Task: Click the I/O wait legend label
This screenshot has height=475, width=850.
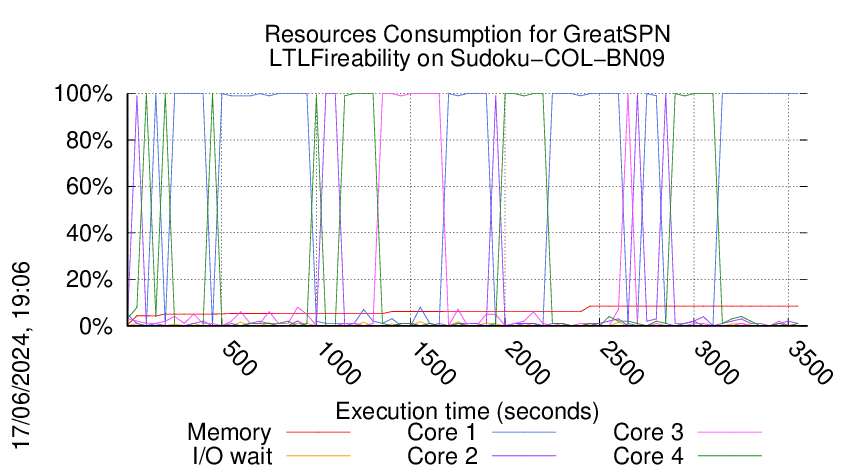Action: pyautogui.click(x=232, y=456)
